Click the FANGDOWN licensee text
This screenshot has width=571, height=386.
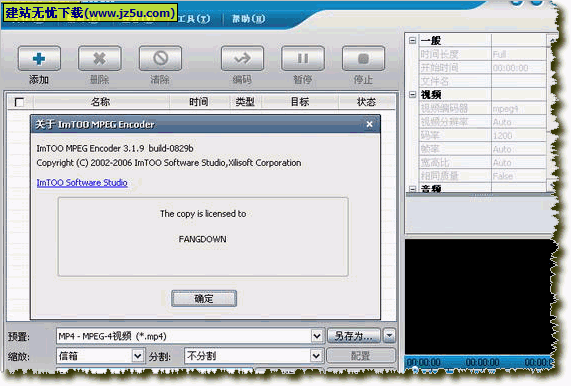pos(202,239)
